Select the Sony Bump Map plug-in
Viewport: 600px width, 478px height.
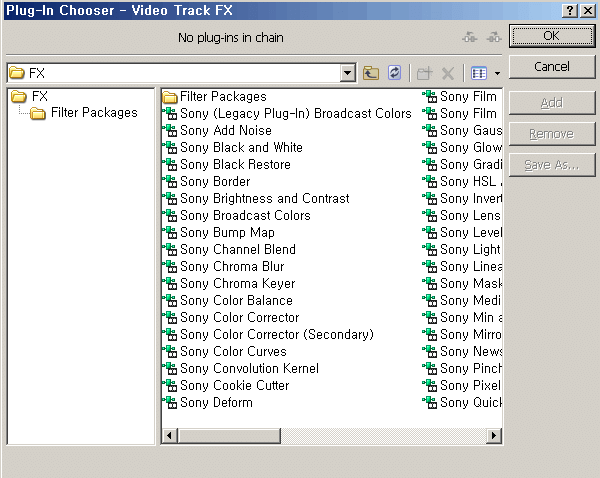click(x=218, y=232)
